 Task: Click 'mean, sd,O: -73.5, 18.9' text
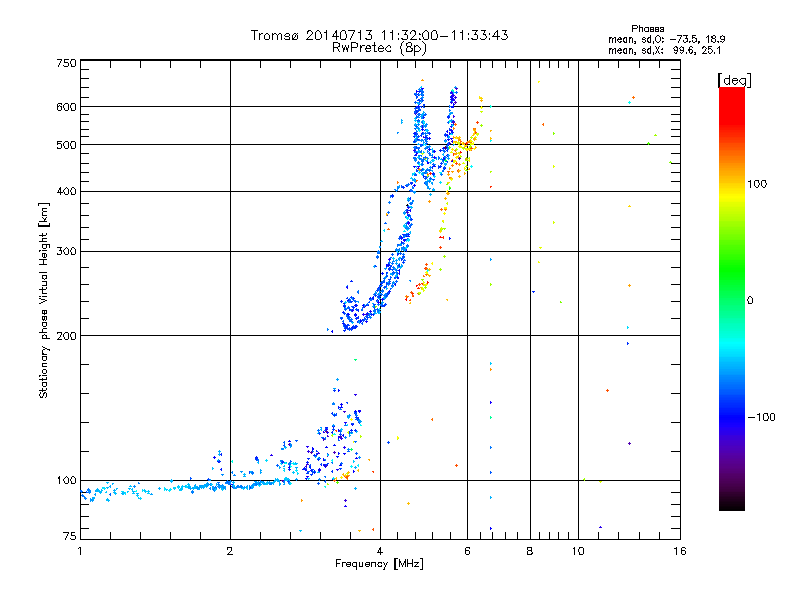click(x=666, y=39)
